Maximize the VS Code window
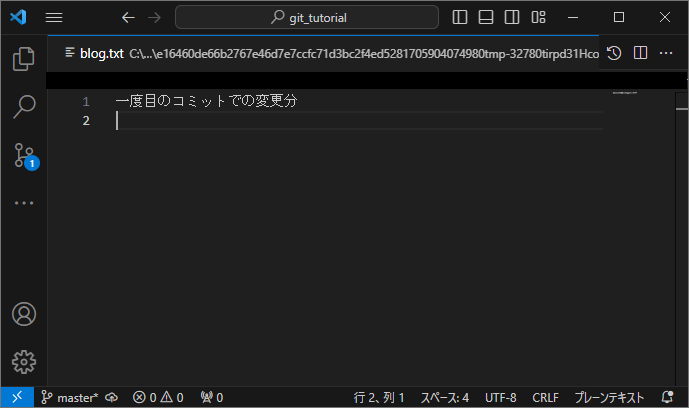This screenshot has height=408, width=689. [x=619, y=18]
